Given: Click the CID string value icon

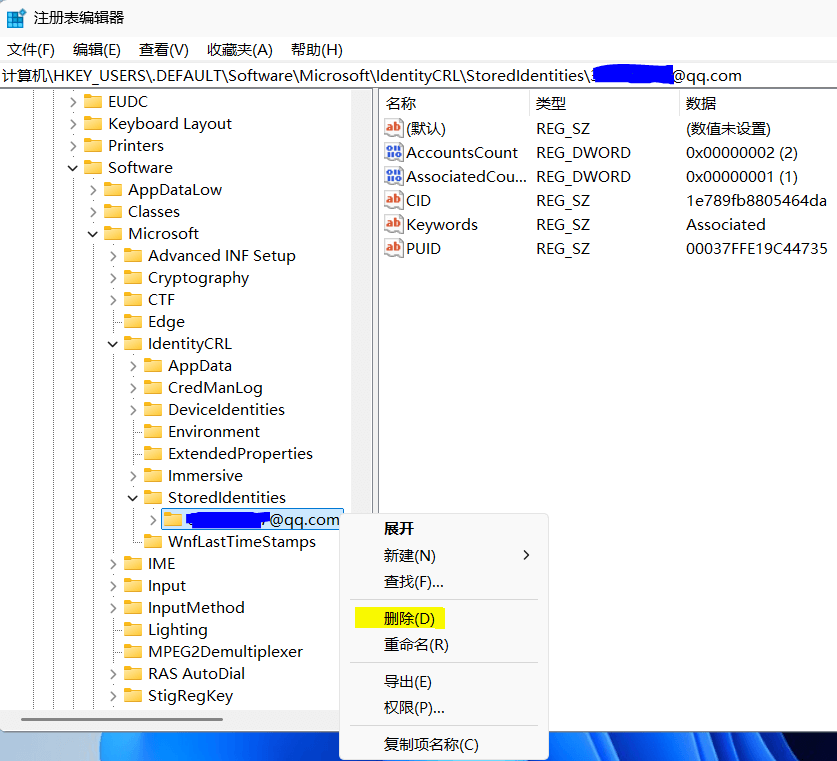Looking at the screenshot, I should click(x=394, y=200).
